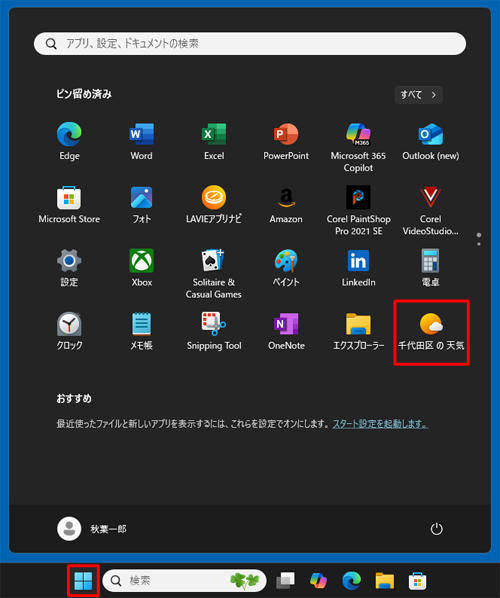Follow the スタート設定を起動します link

380,424
